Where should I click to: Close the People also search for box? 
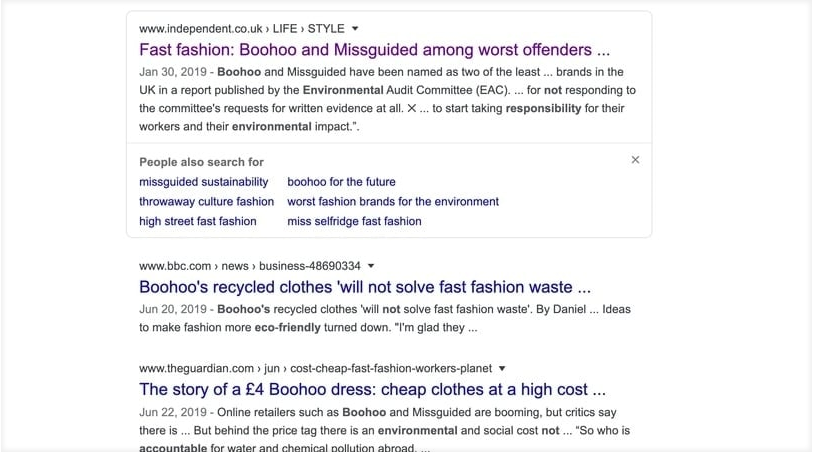click(635, 160)
